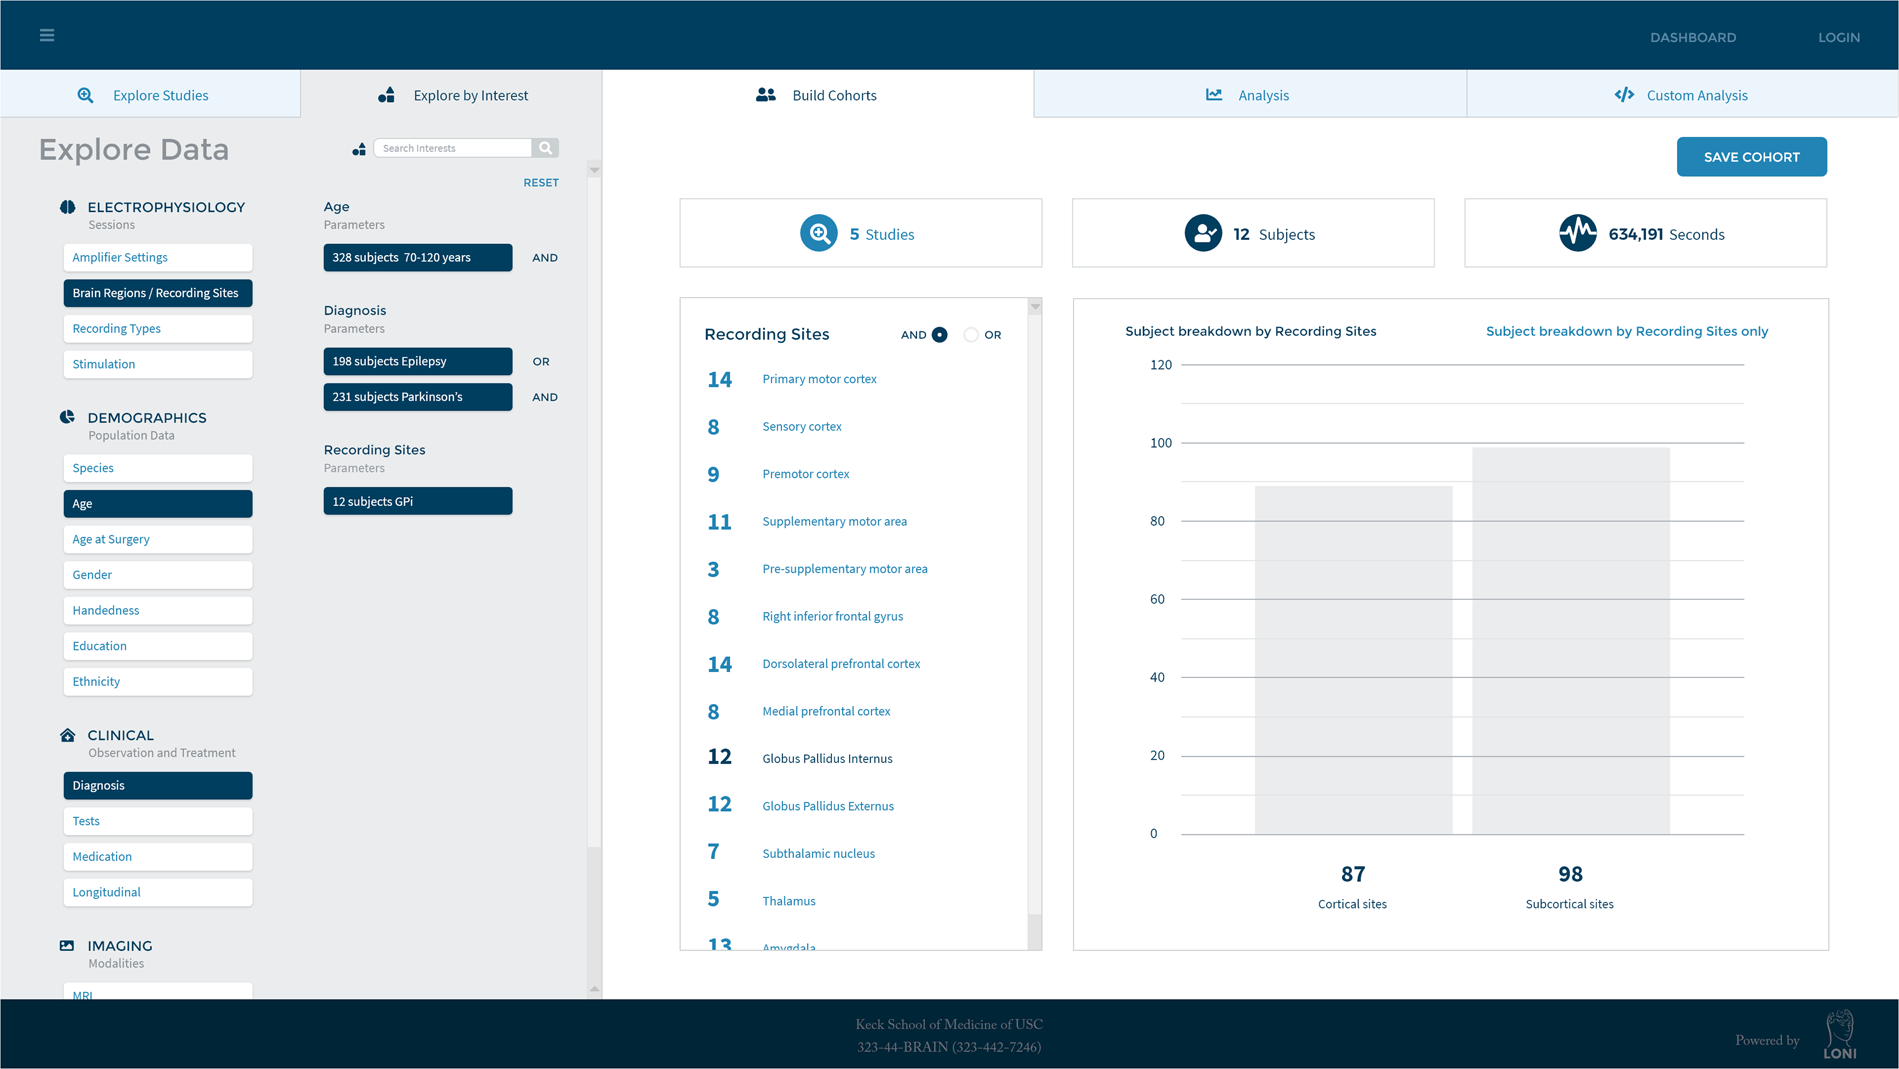The width and height of the screenshot is (1899, 1069).
Task: Select Medication clinical filter
Action: coord(158,856)
